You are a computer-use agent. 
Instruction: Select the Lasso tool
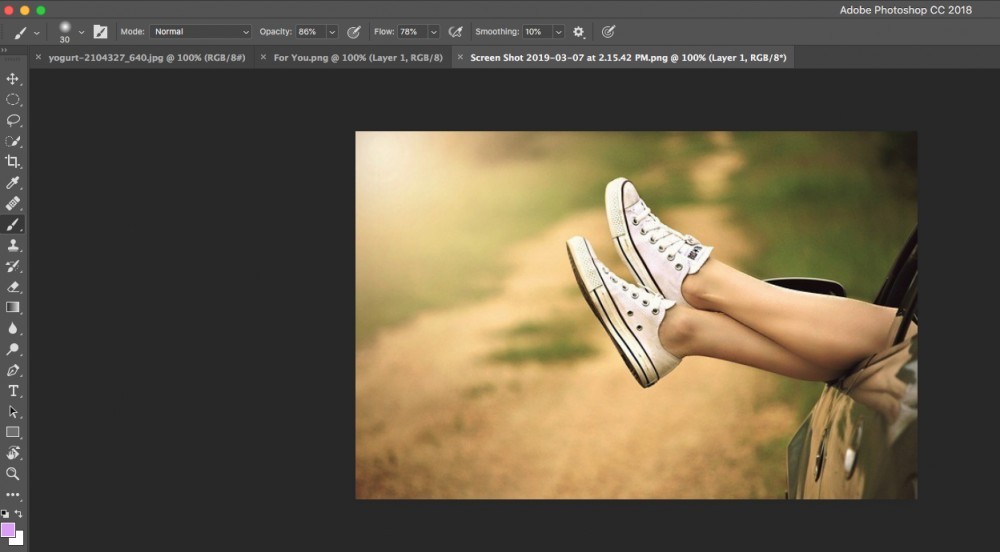click(x=13, y=120)
